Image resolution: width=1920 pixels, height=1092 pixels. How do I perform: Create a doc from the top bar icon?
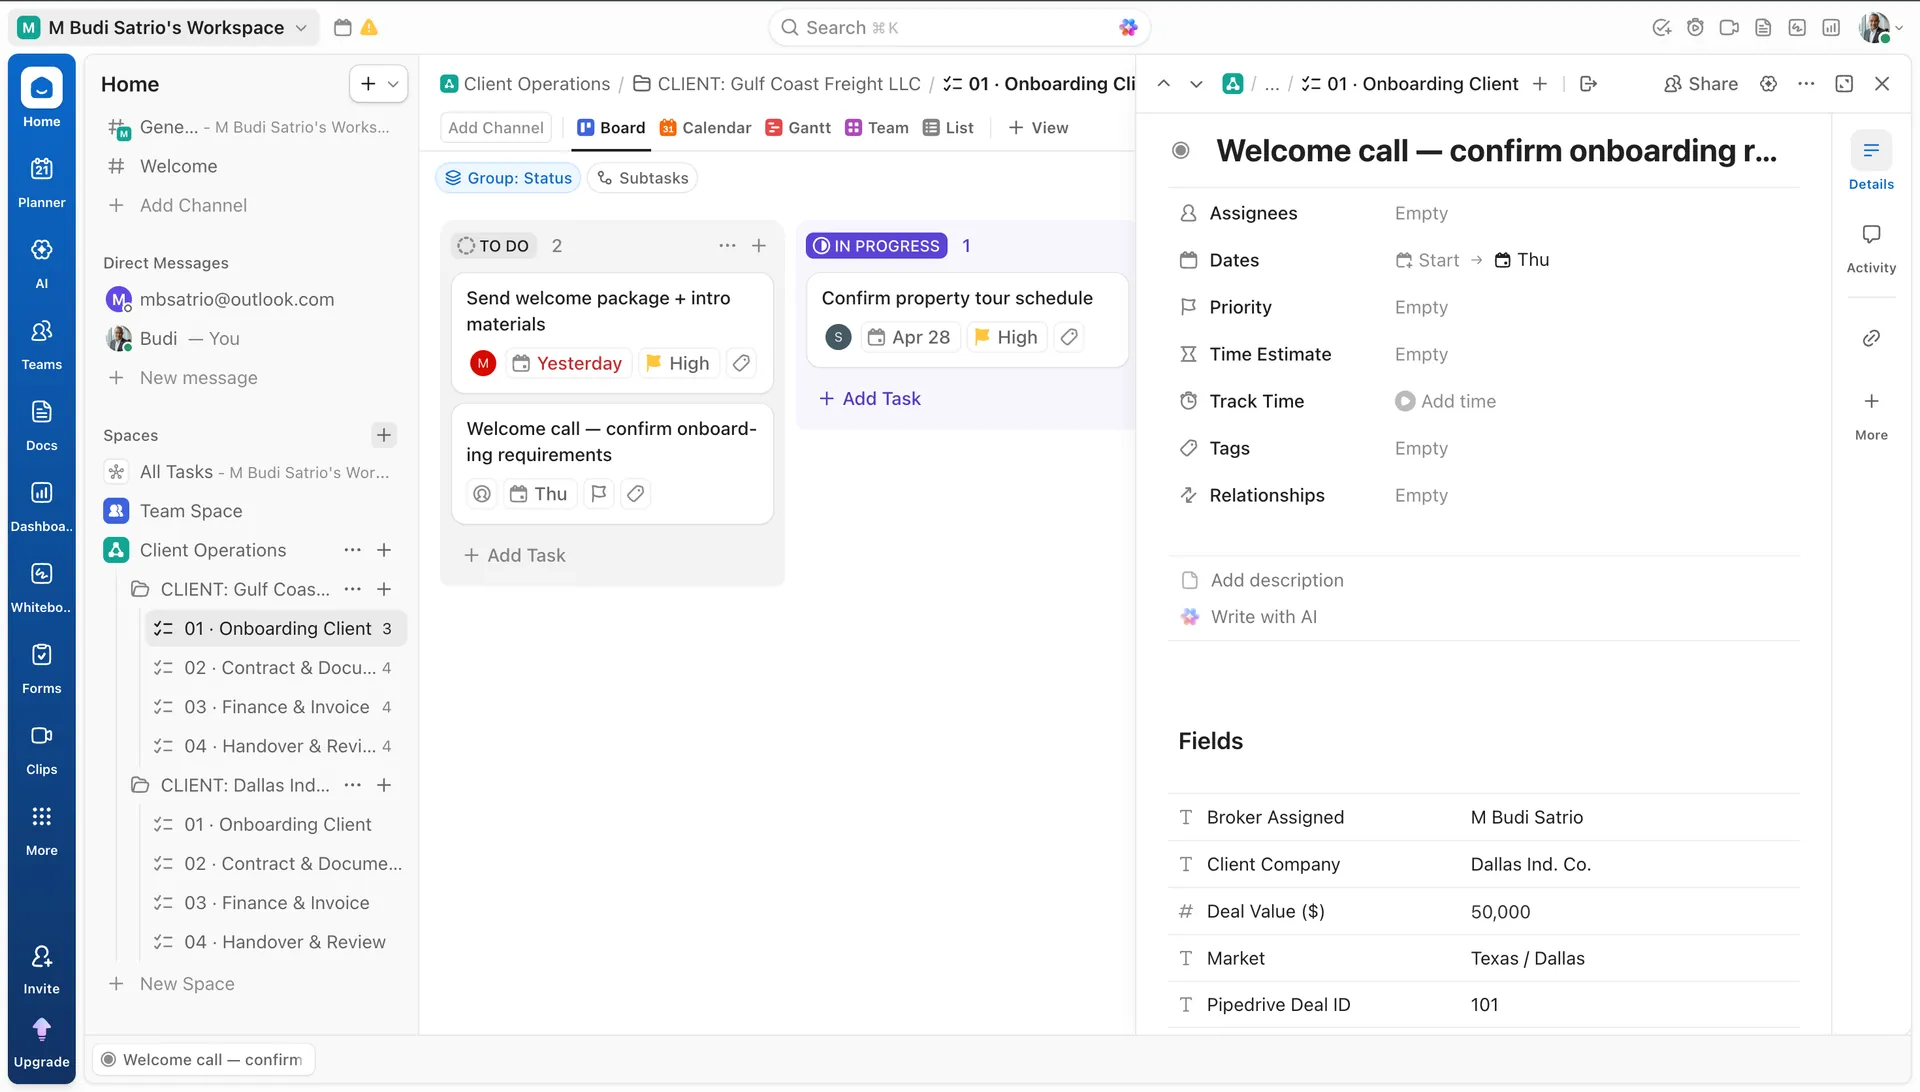coord(1763,27)
